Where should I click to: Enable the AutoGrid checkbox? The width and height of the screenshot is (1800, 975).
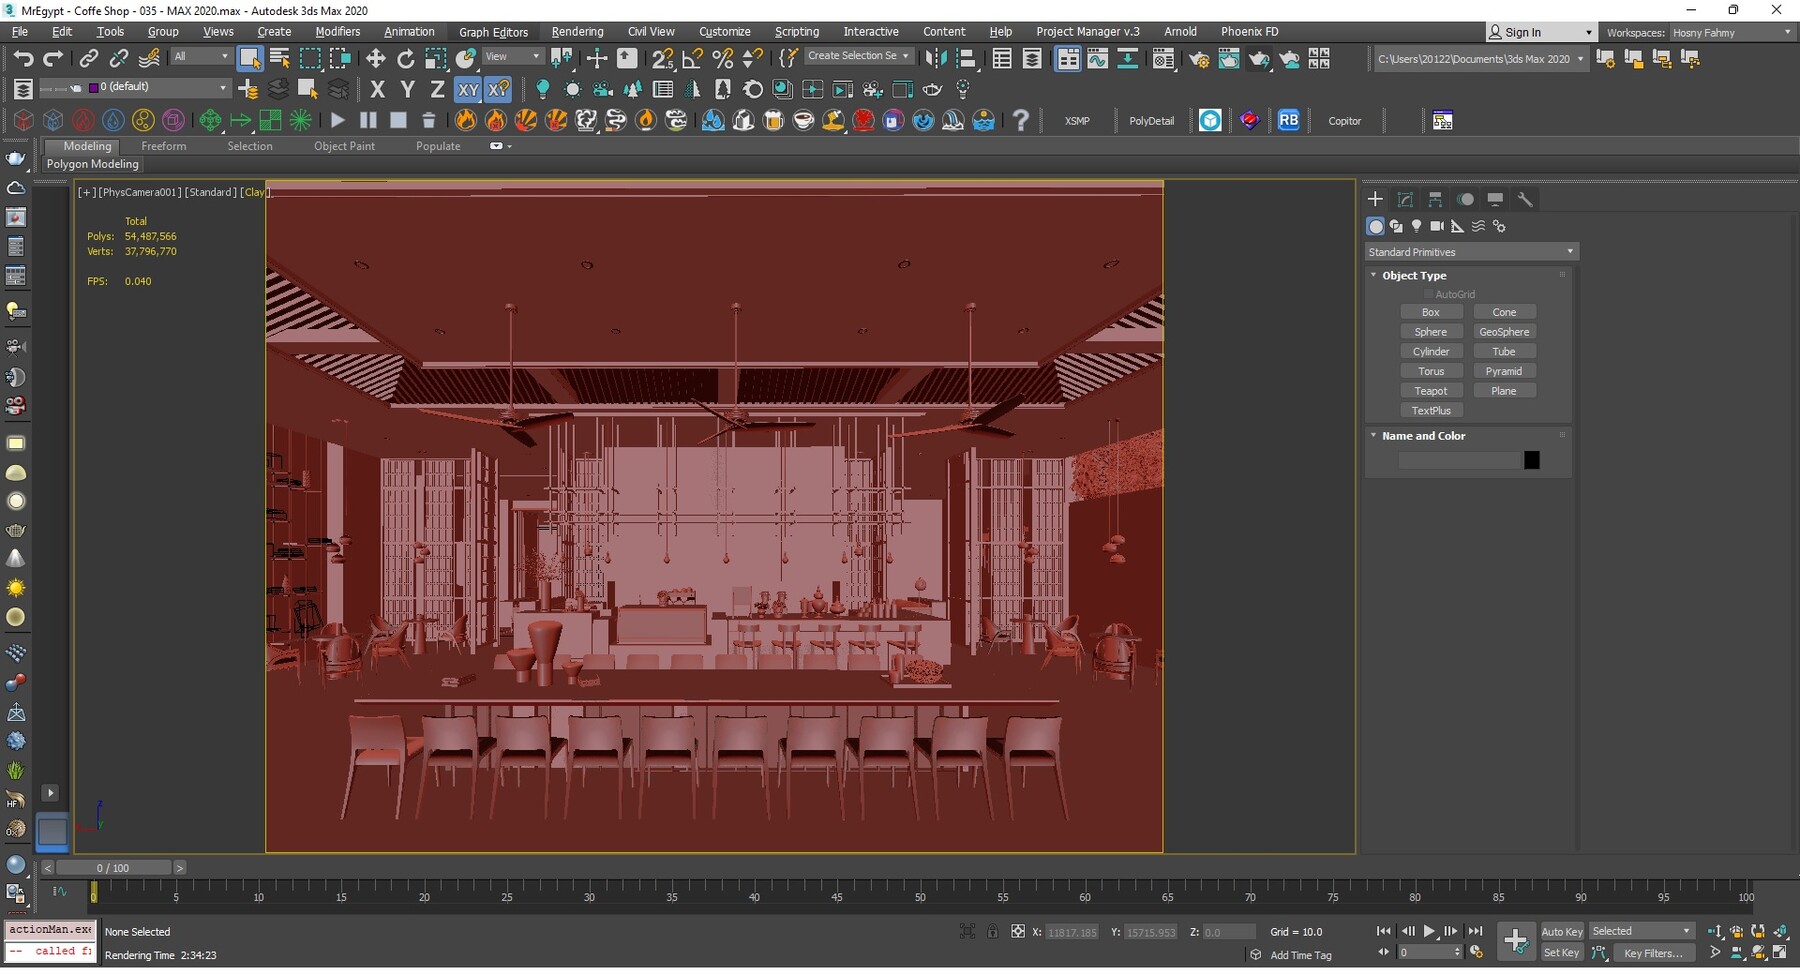click(x=1429, y=294)
